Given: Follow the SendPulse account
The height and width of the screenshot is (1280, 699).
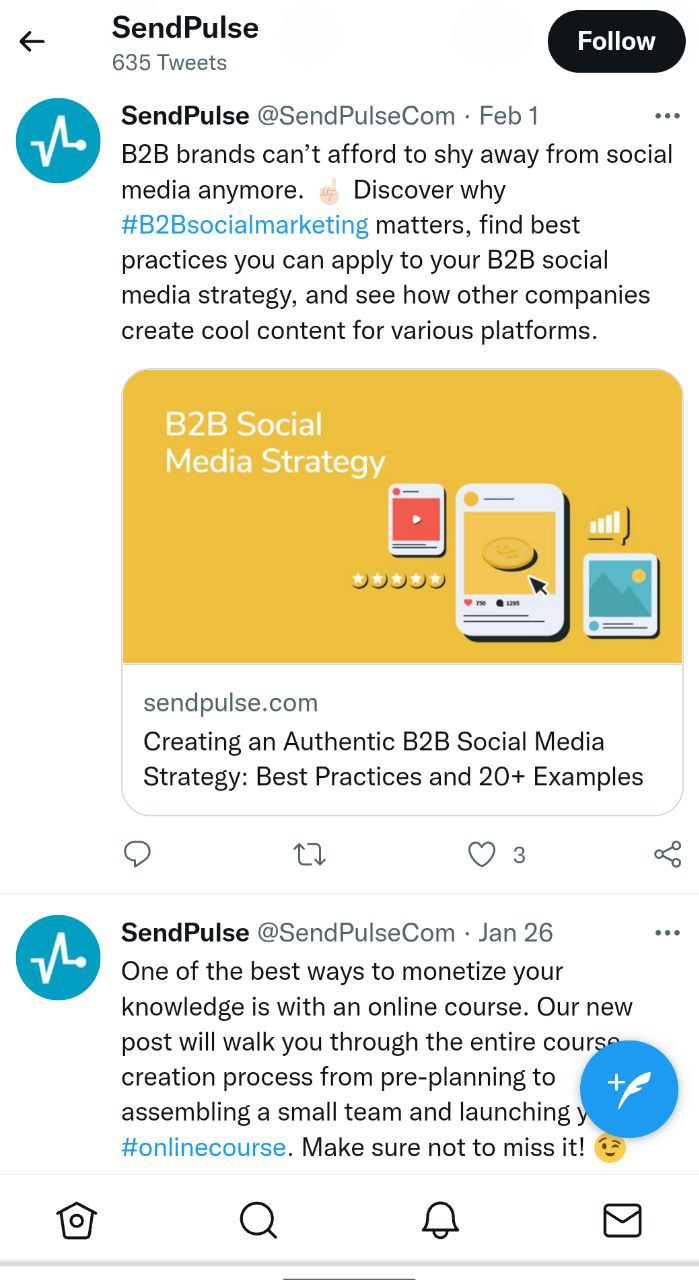Looking at the screenshot, I should tap(615, 41).
